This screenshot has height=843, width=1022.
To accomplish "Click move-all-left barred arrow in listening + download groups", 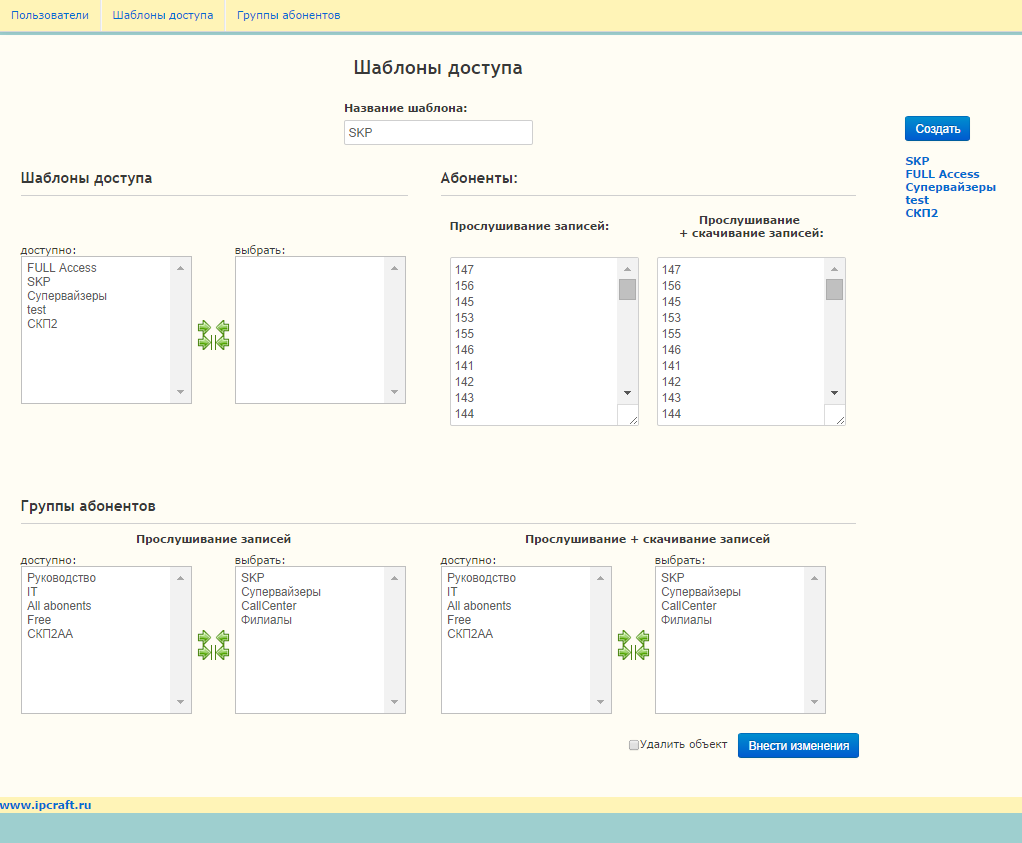I will pyautogui.click(x=642, y=653).
